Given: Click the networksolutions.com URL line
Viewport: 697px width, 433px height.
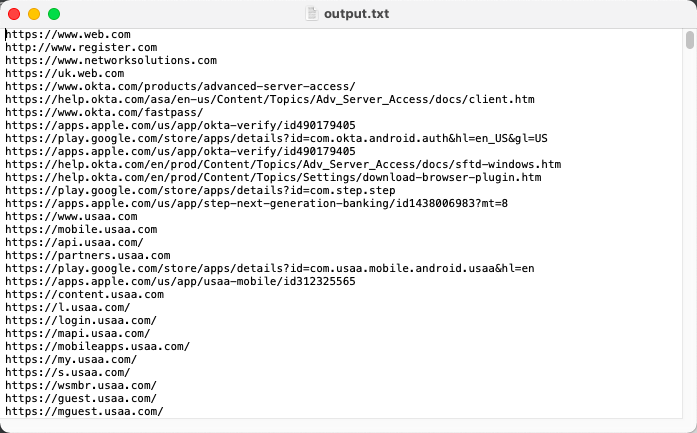Looking at the screenshot, I should [111, 60].
